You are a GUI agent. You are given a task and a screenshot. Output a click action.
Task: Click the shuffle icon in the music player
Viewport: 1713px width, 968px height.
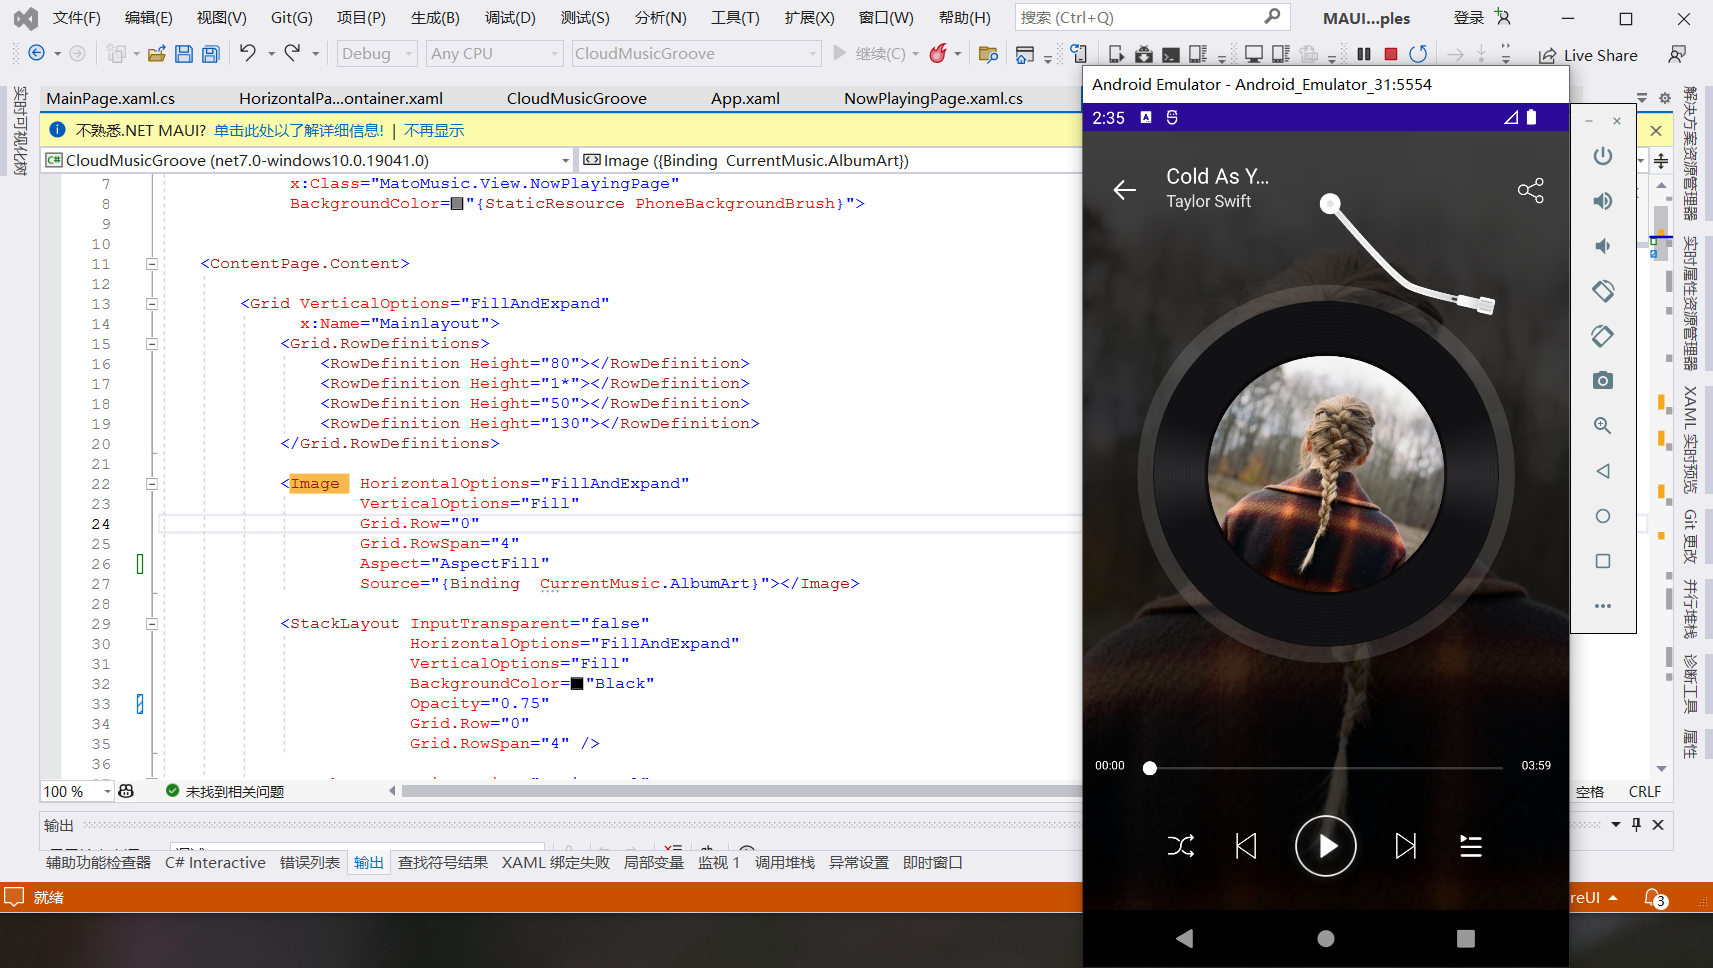[1180, 846]
